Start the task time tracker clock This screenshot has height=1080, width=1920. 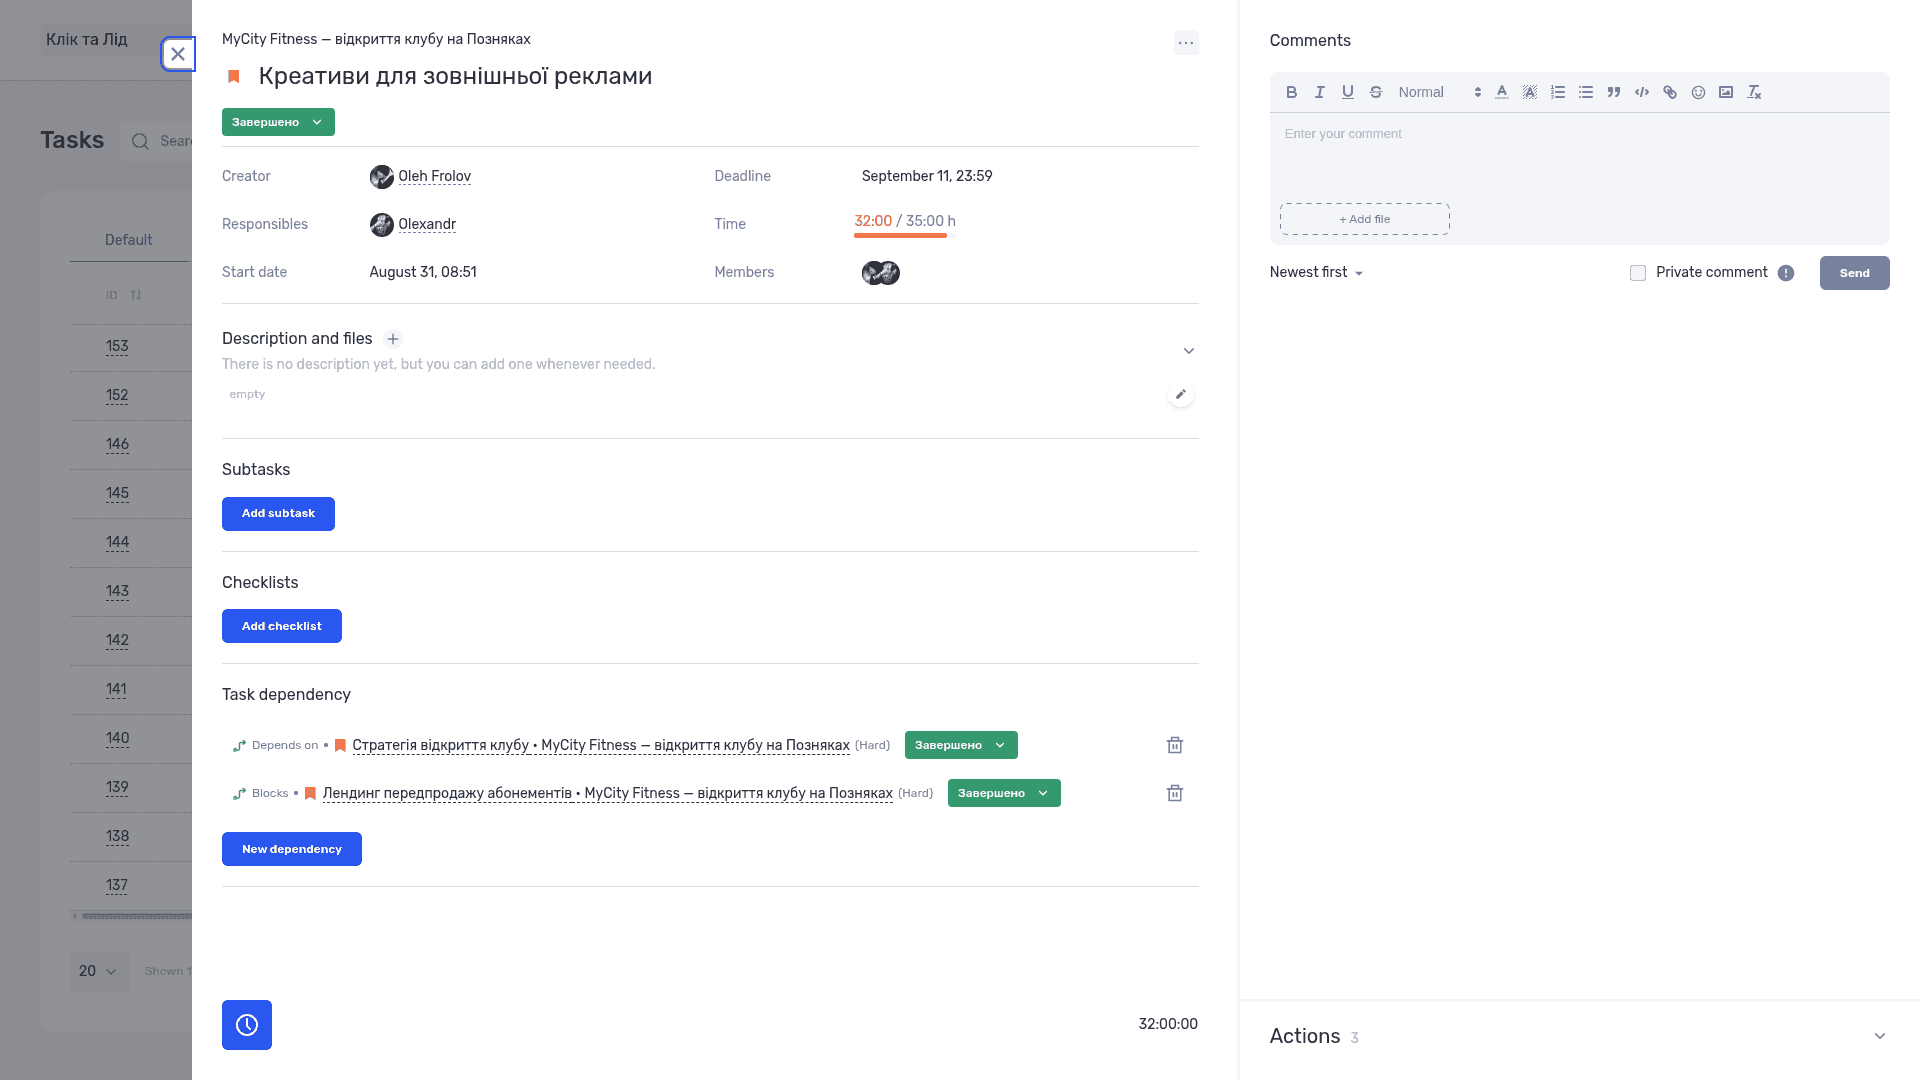click(247, 1025)
